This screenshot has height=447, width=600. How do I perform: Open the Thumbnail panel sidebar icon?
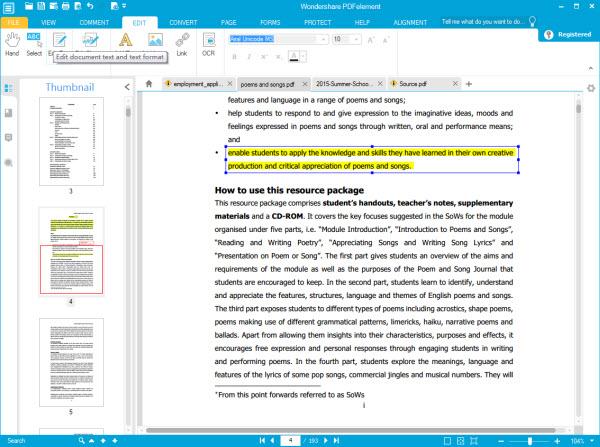(x=8, y=88)
